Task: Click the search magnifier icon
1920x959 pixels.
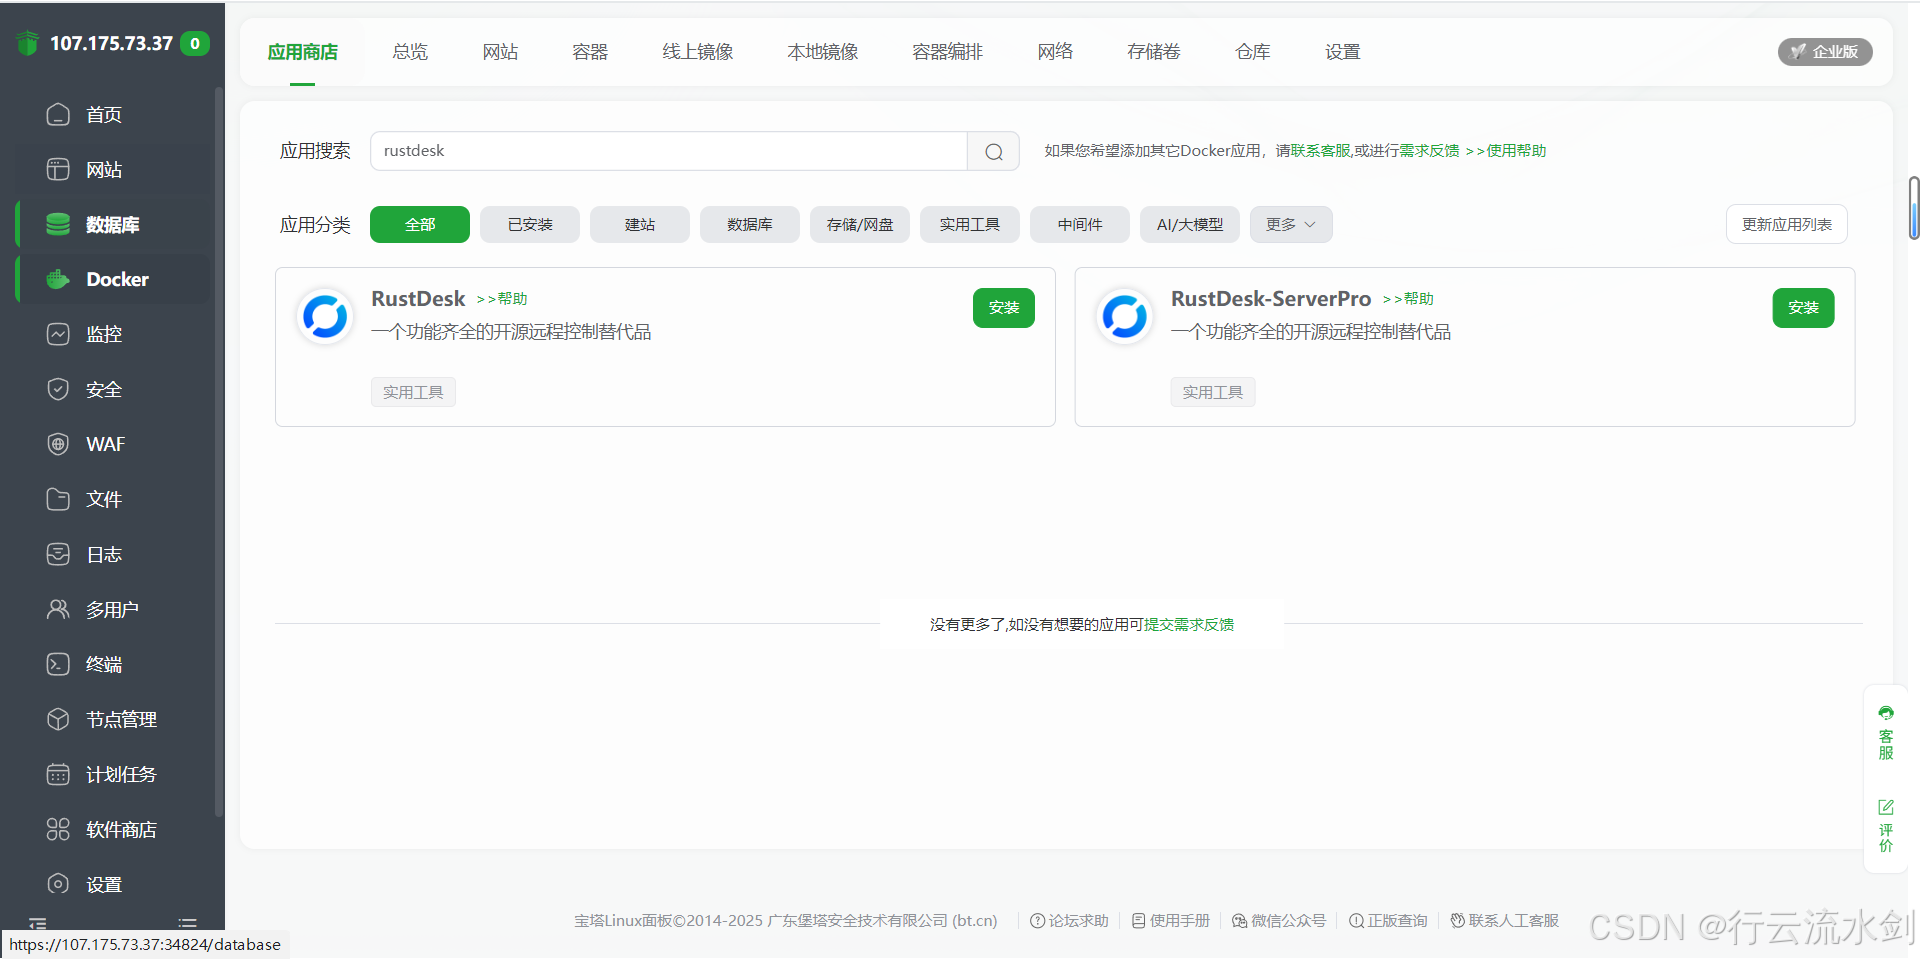Action: click(x=993, y=152)
